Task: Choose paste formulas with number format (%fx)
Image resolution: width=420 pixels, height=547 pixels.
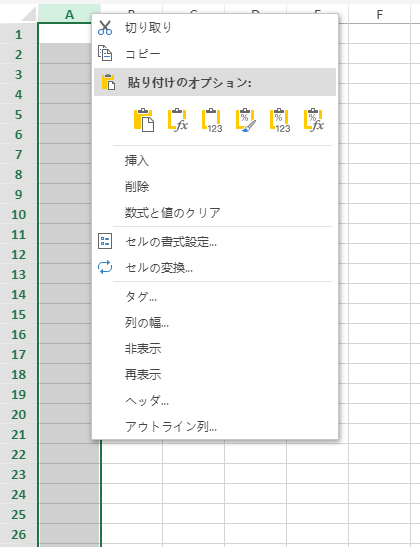Action: click(314, 120)
